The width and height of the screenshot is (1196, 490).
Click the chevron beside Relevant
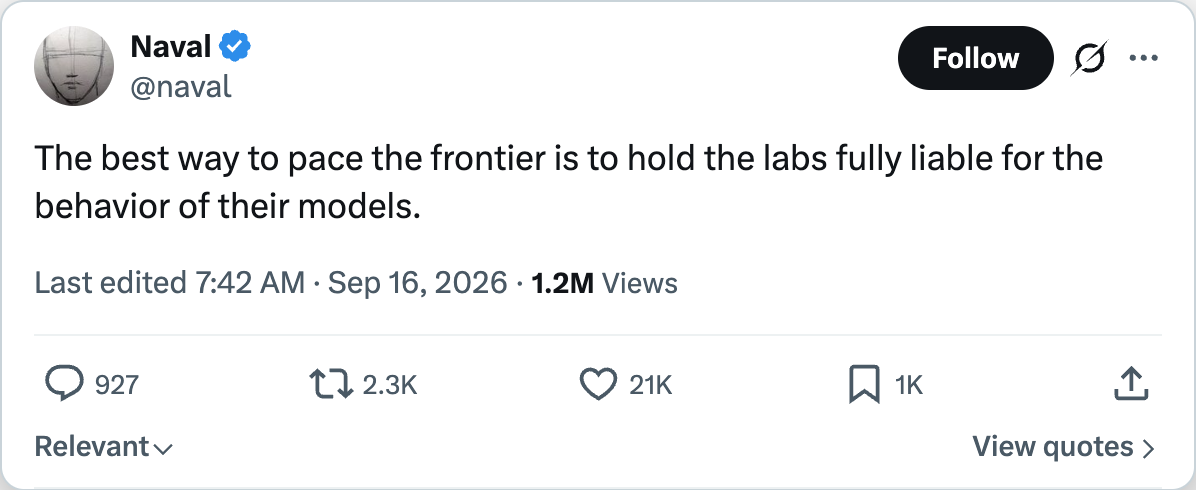(162, 449)
